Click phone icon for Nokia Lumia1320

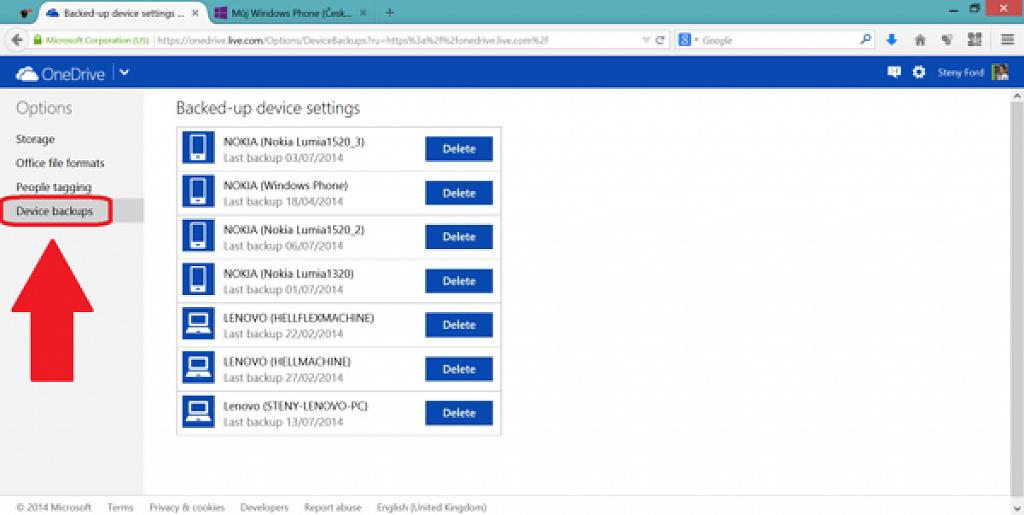coord(199,281)
